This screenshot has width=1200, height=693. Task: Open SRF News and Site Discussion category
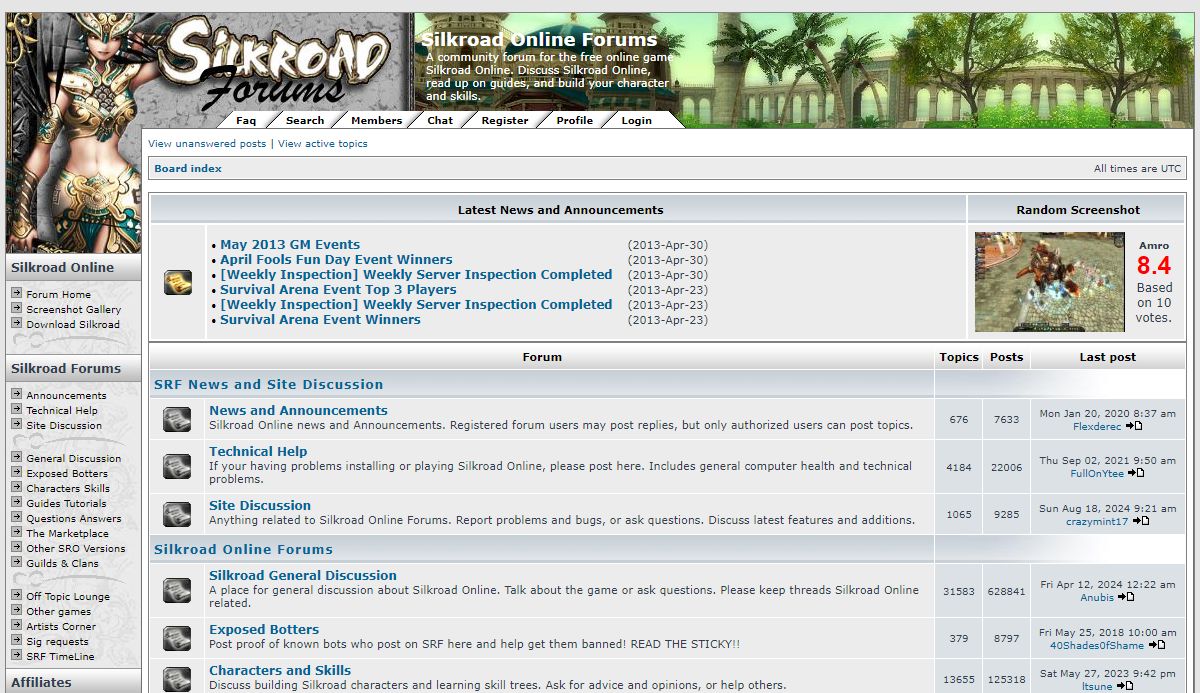point(269,384)
